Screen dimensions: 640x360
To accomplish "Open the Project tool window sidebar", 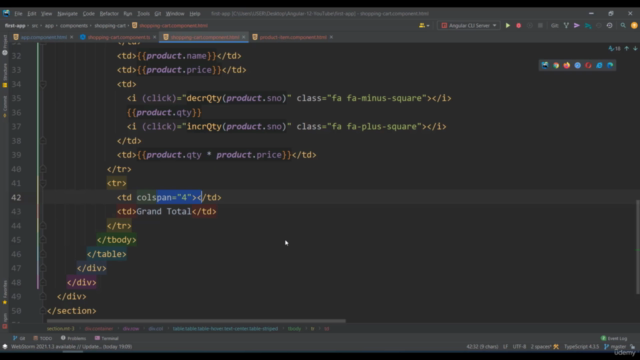I will click(5, 45).
